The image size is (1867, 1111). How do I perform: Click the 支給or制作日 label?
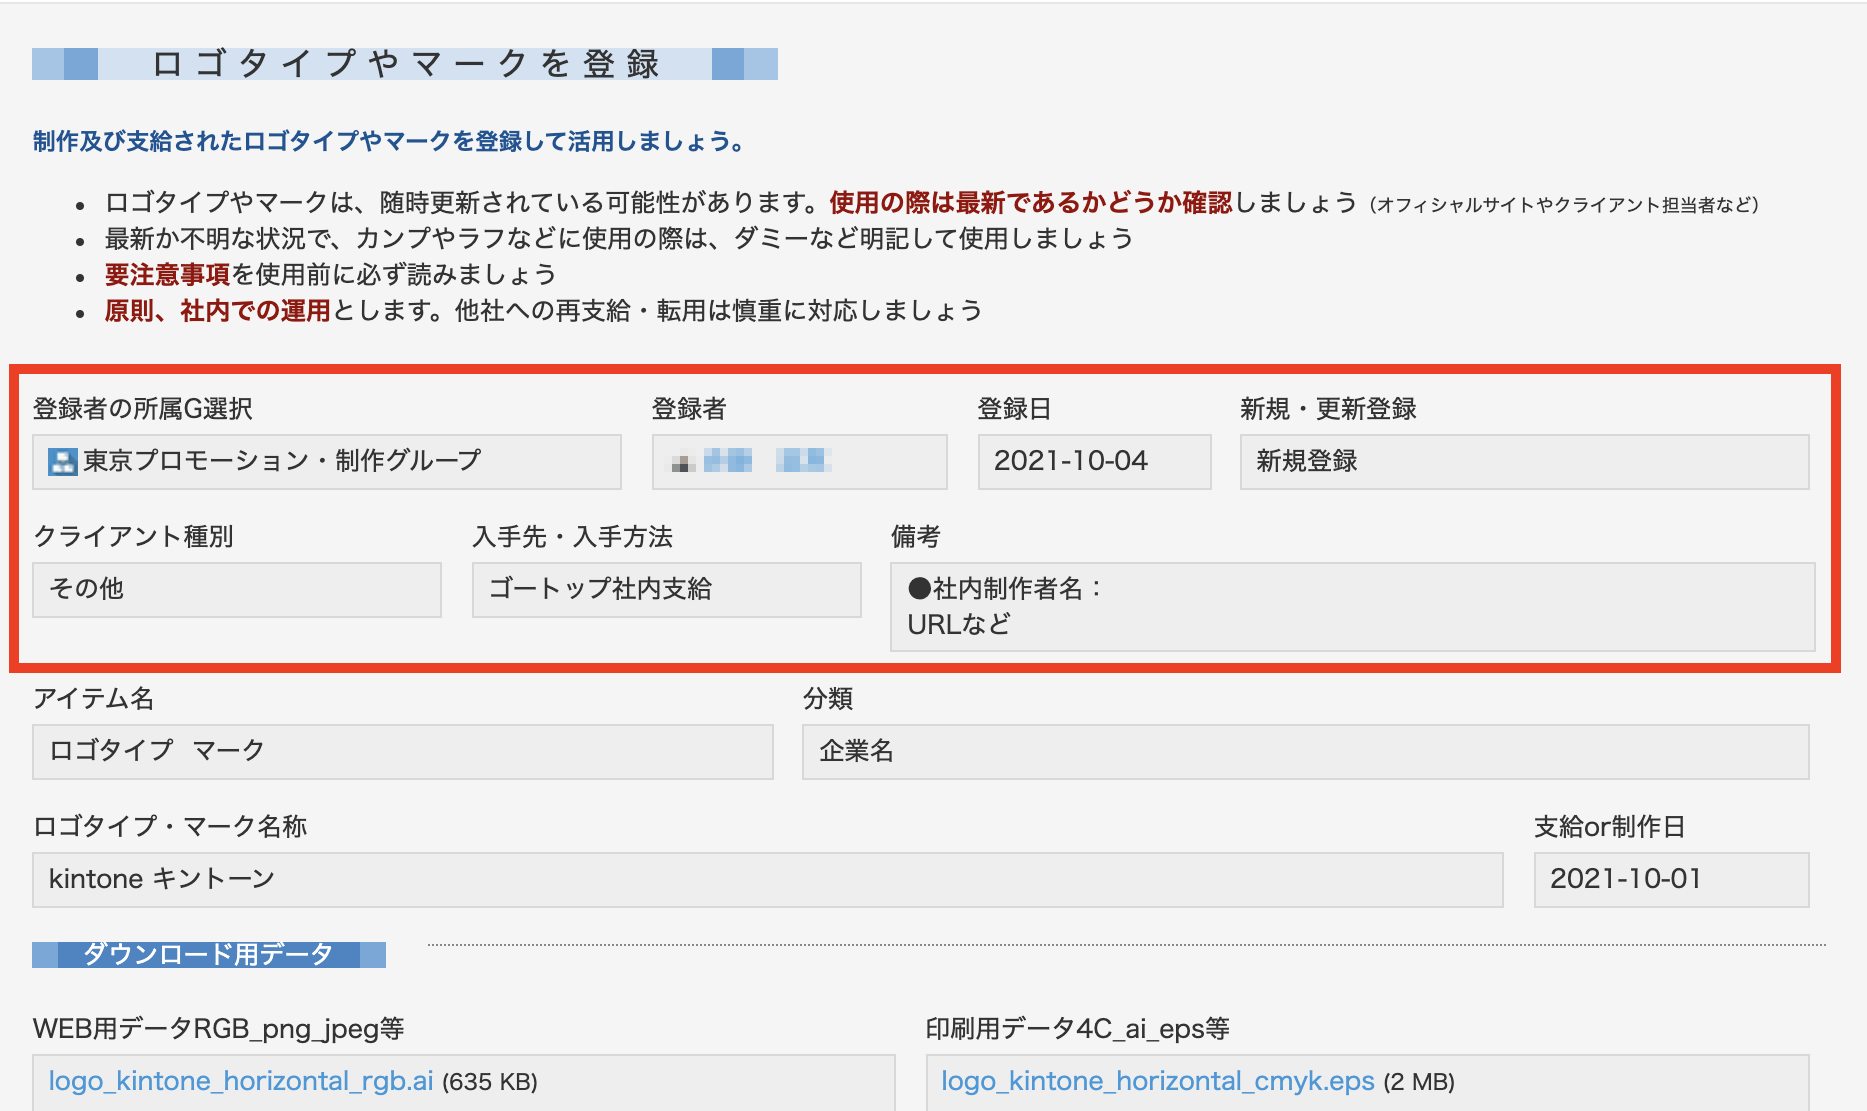pos(1610,827)
